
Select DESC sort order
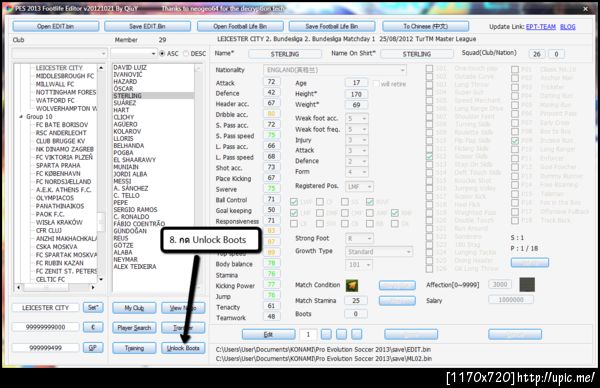click(186, 54)
